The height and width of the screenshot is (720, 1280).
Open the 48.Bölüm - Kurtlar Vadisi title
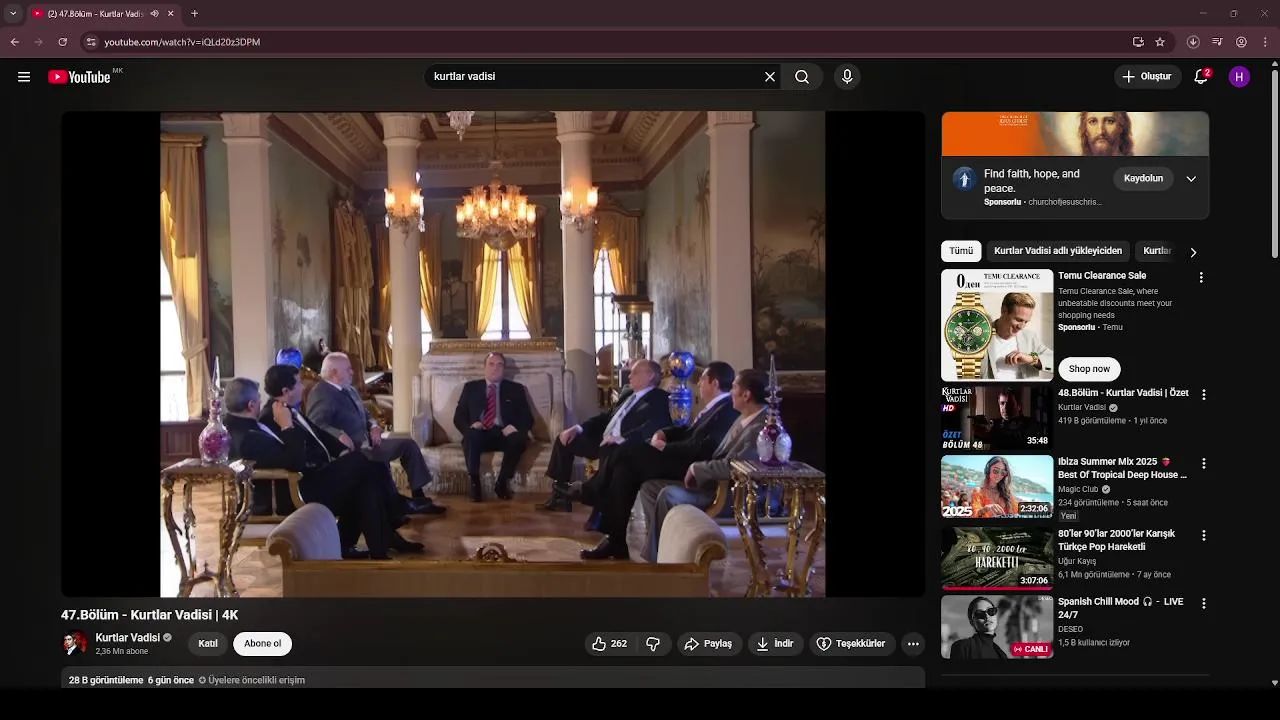(x=1123, y=393)
